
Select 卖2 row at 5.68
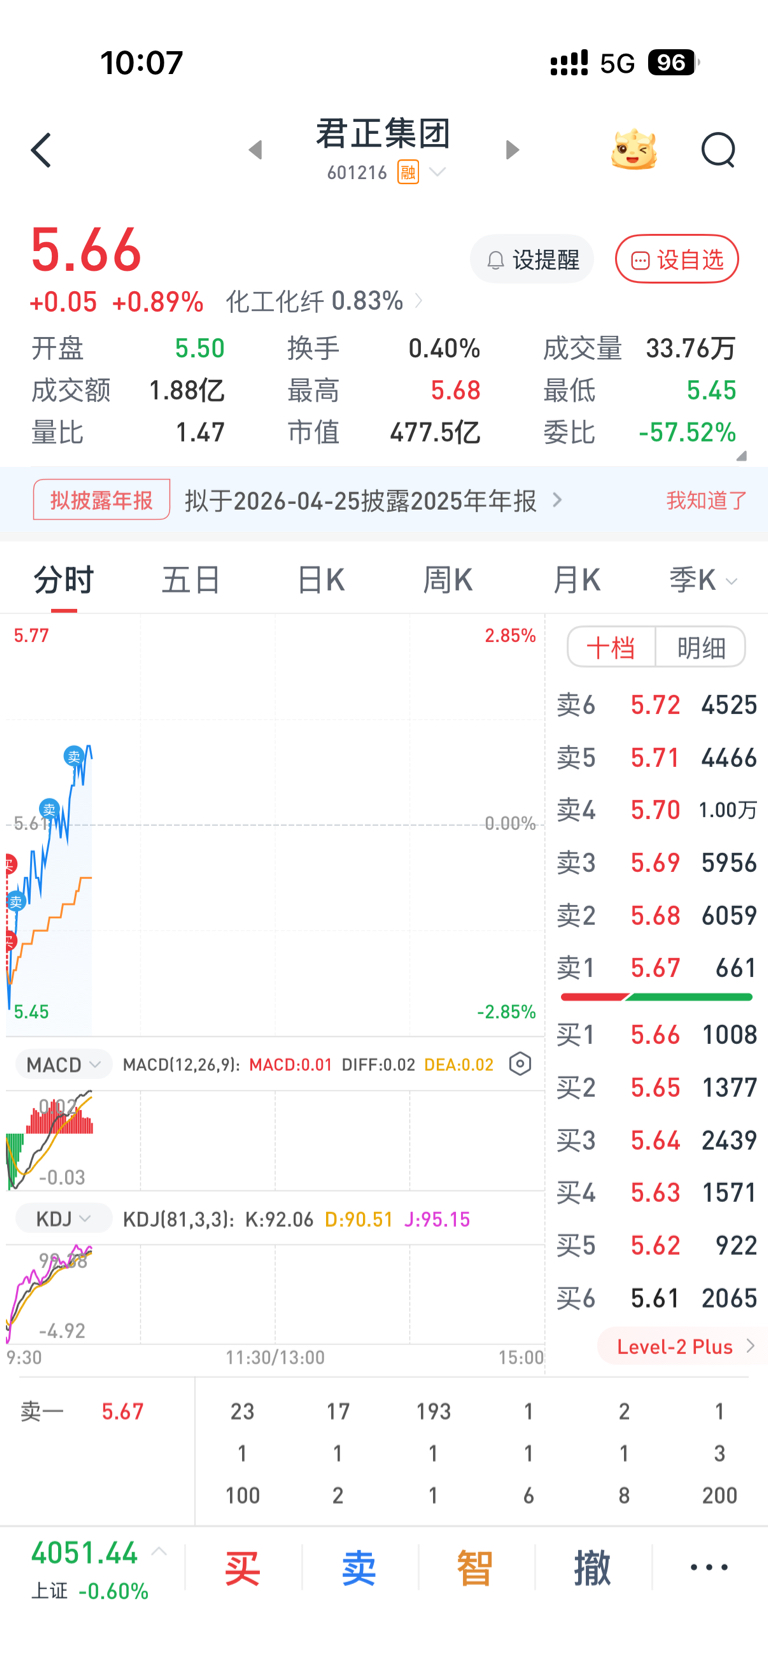656,916
